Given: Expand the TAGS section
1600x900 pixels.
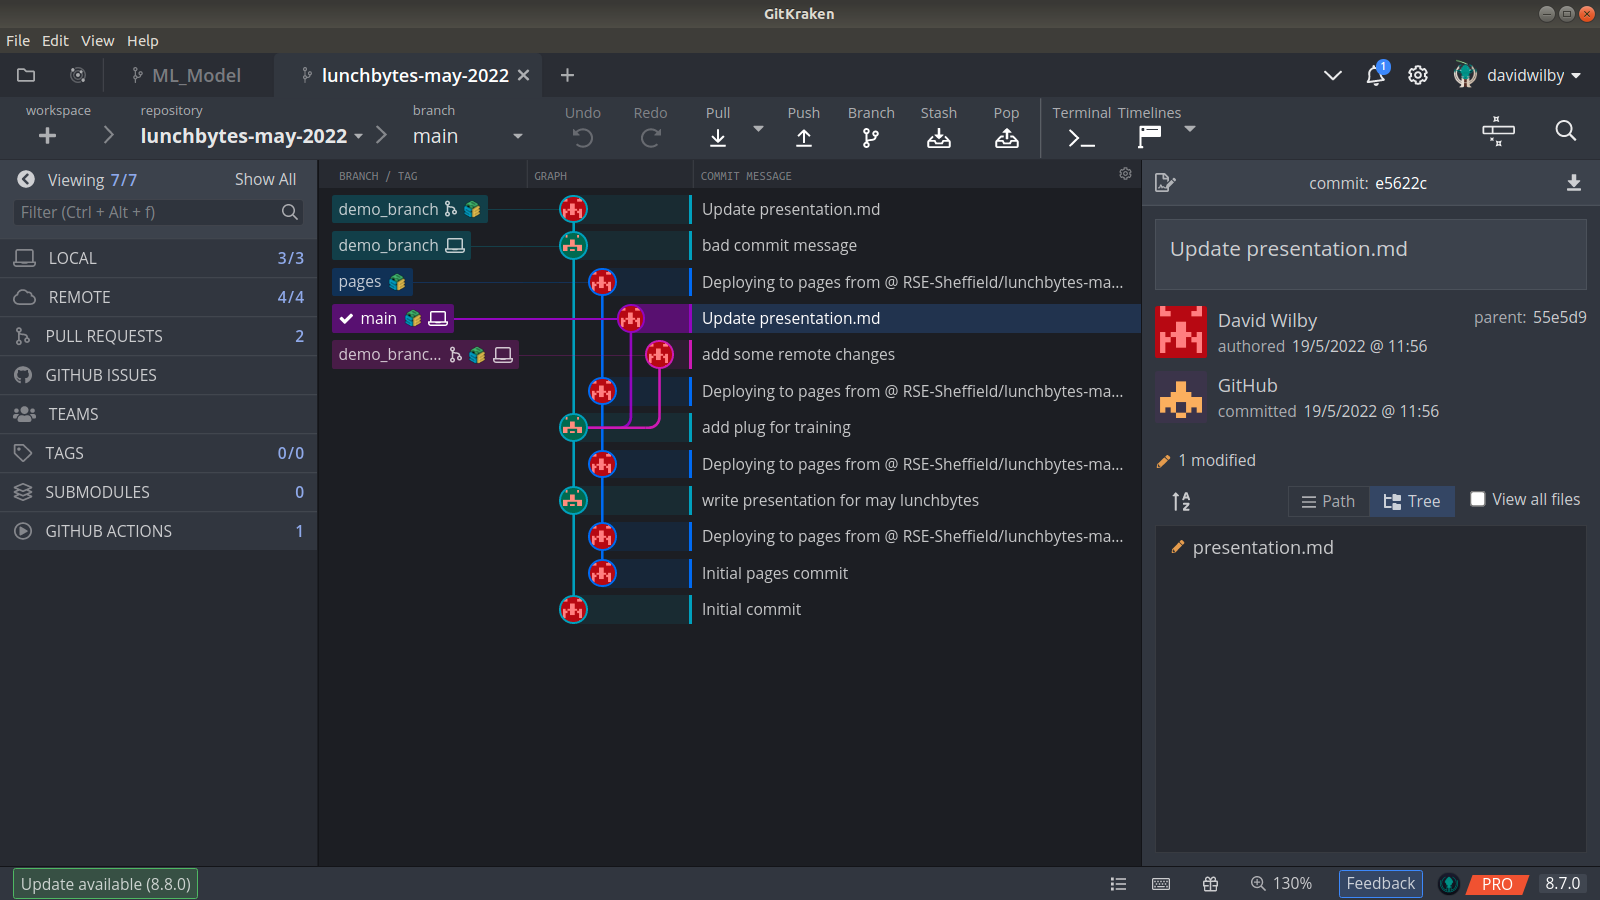Looking at the screenshot, I should (158, 453).
